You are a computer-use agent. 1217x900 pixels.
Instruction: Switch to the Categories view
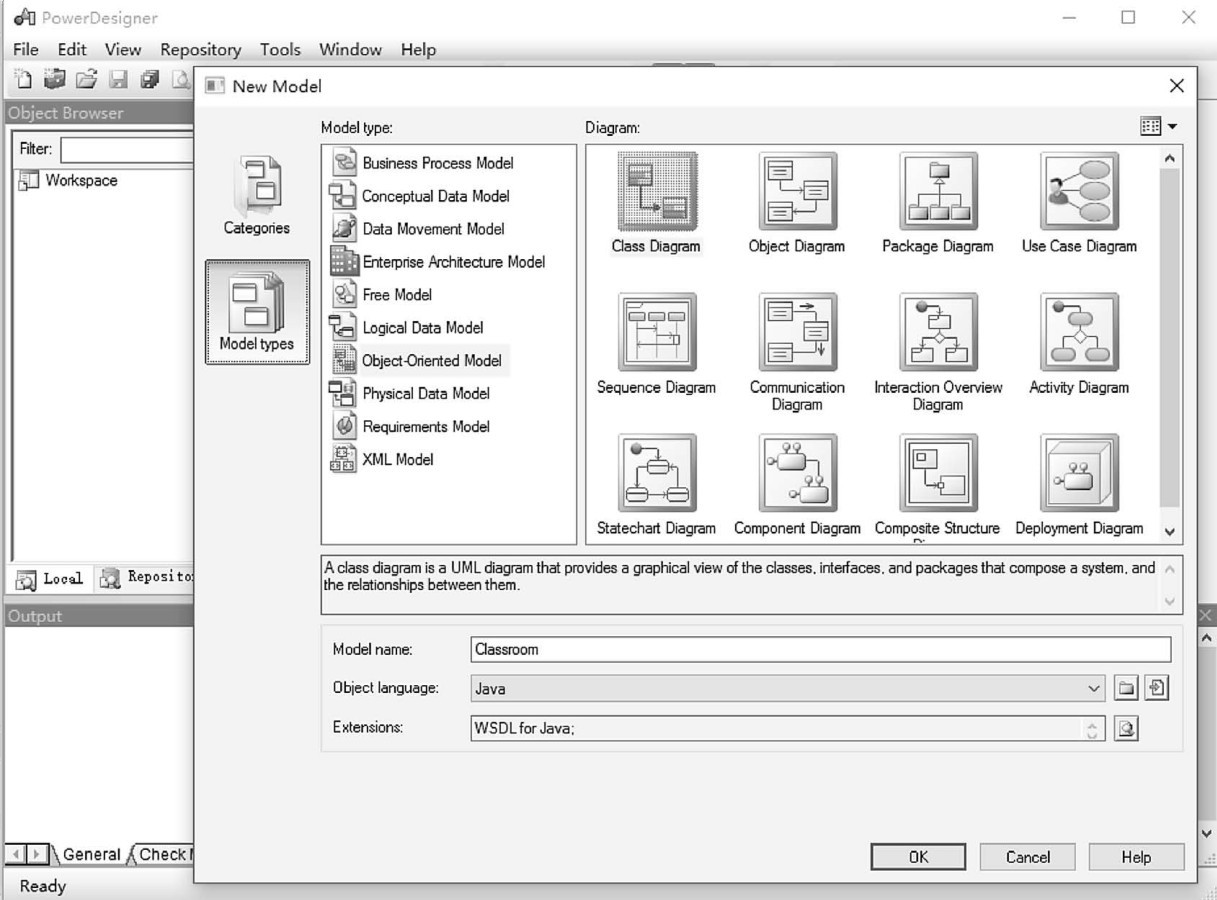(257, 196)
